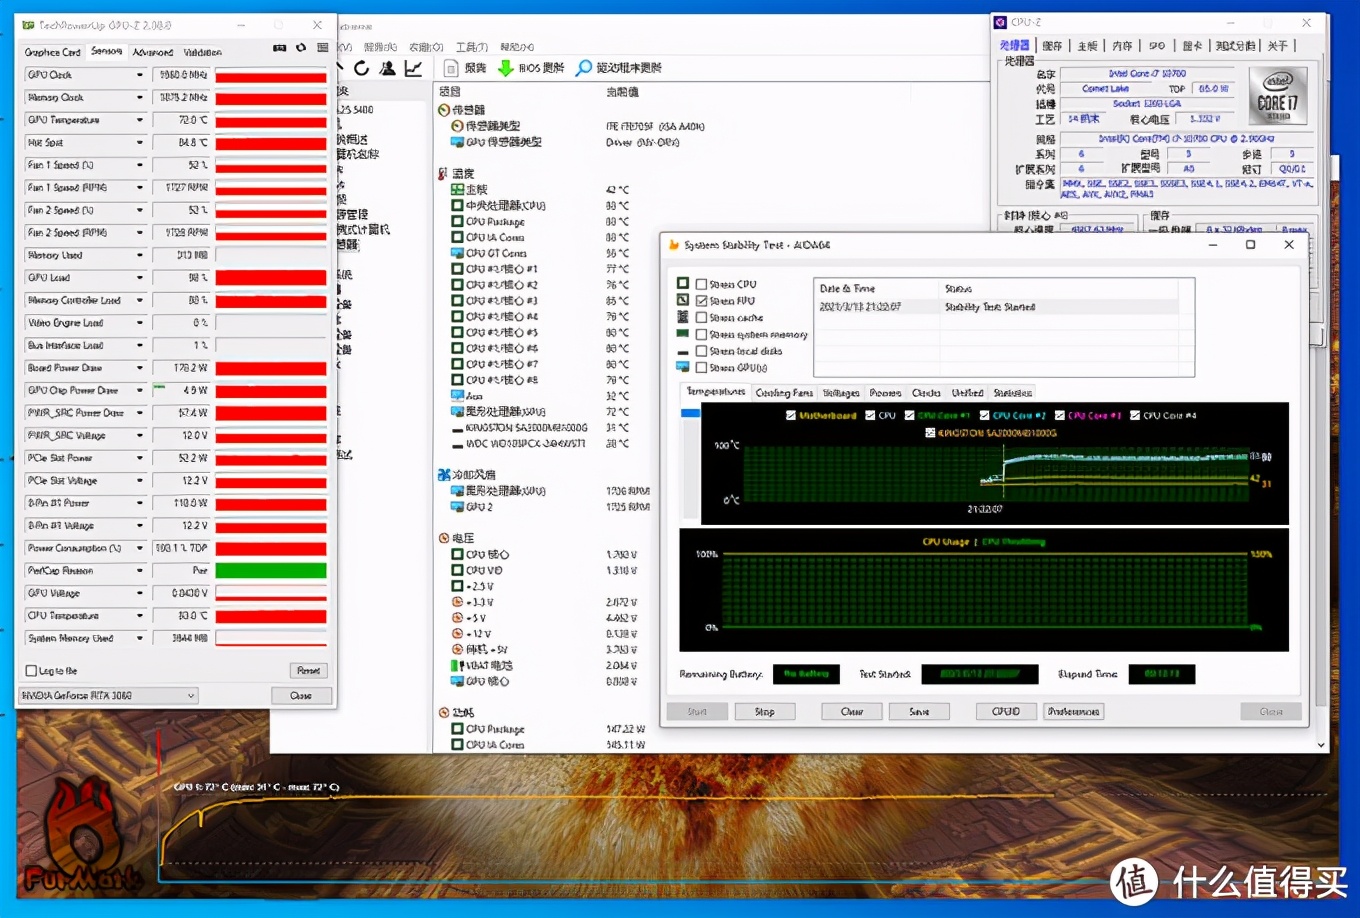Viewport: 1360px width, 918px height.
Task: Open the GPU Load sensor dropdown
Action: point(140,278)
